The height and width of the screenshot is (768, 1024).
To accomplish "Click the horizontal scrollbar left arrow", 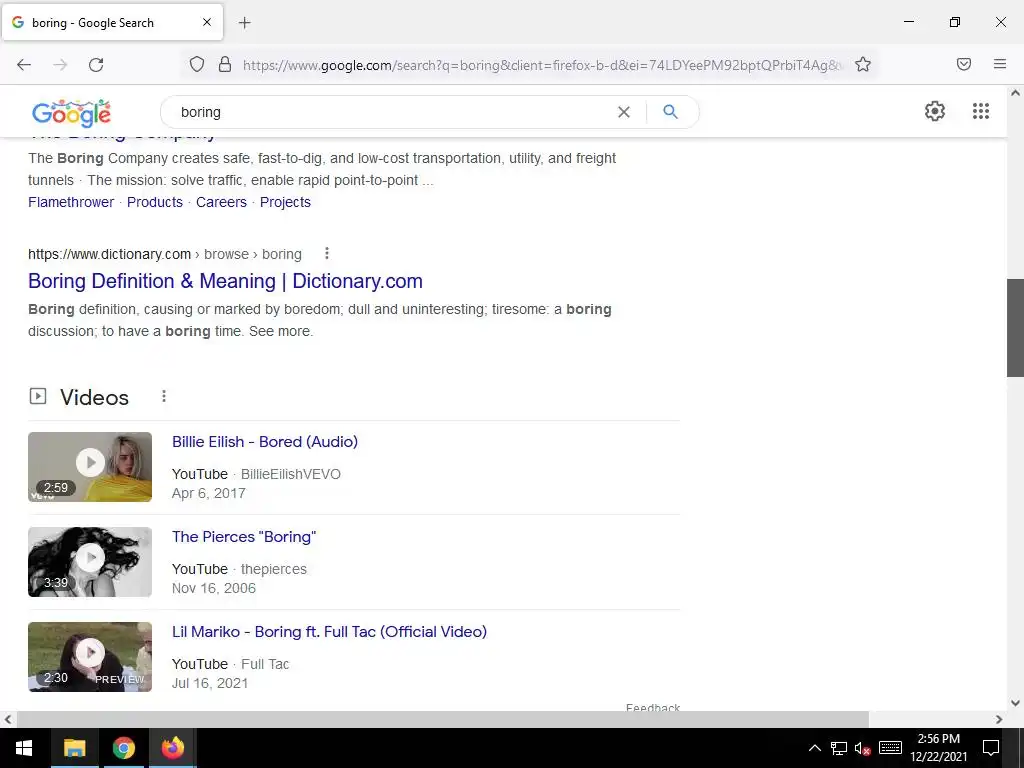I will pyautogui.click(x=8, y=719).
